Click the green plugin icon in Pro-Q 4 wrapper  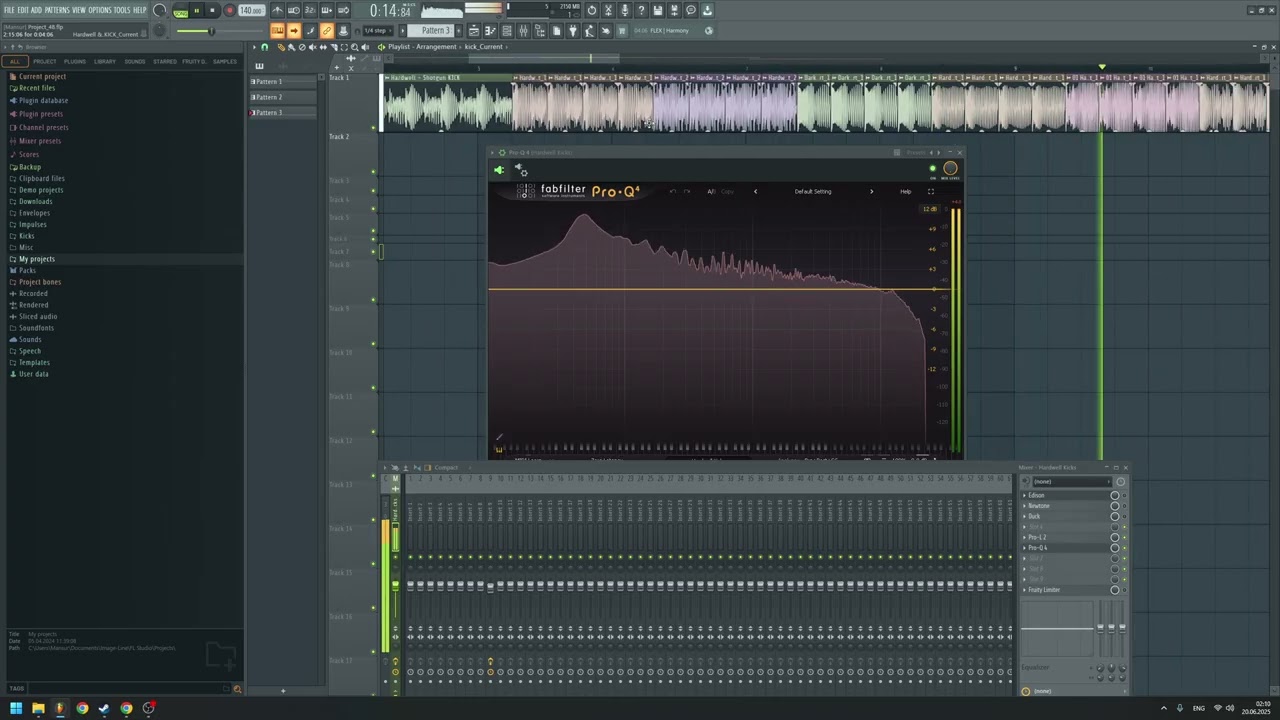tap(499, 170)
